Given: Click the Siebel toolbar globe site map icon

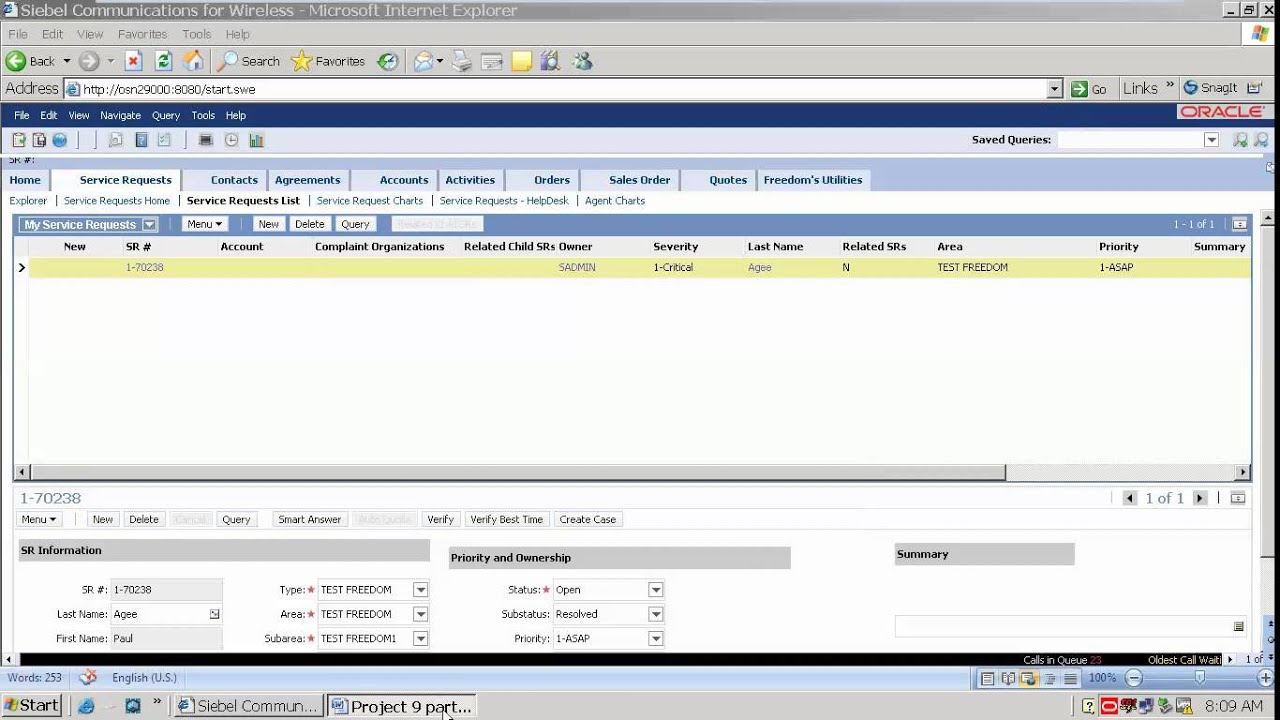Looking at the screenshot, I should pyautogui.click(x=60, y=140).
